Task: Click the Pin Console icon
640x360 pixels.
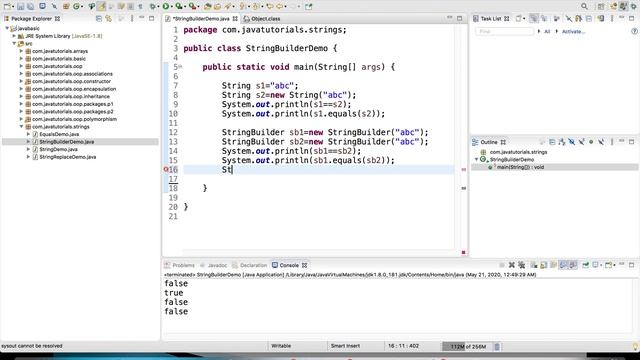Action: [585, 265]
